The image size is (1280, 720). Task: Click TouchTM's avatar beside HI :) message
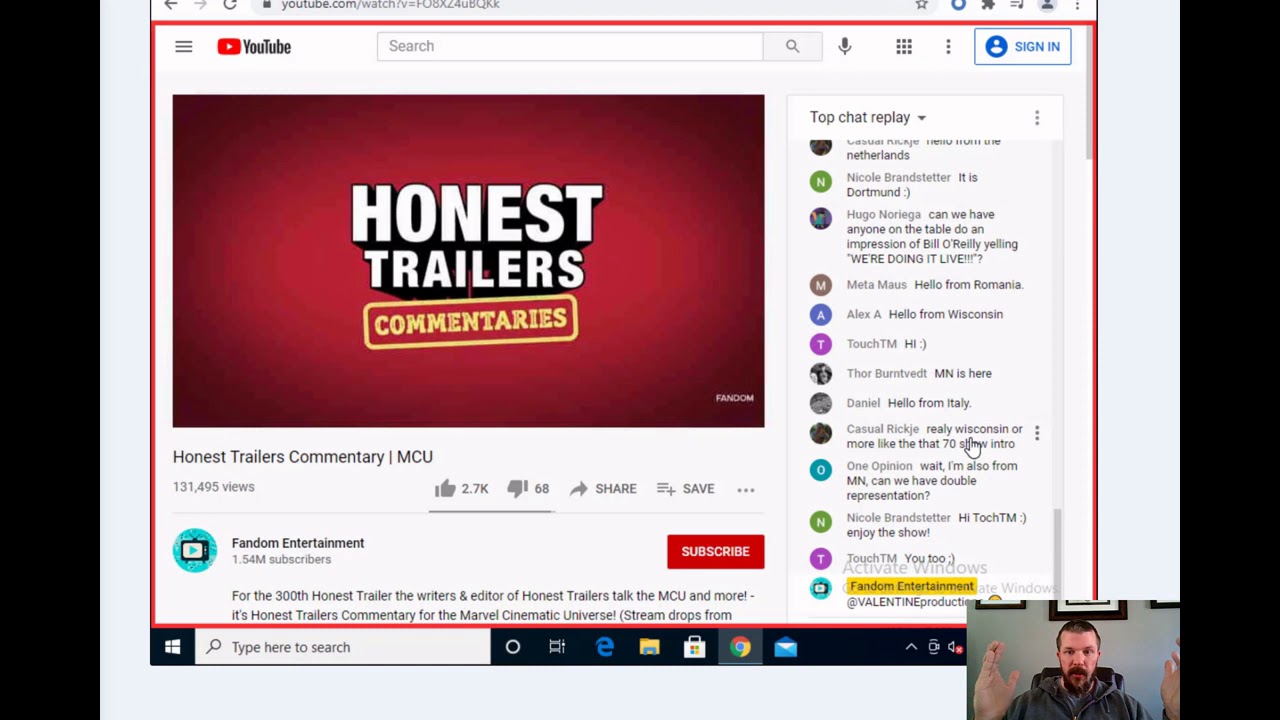click(821, 344)
